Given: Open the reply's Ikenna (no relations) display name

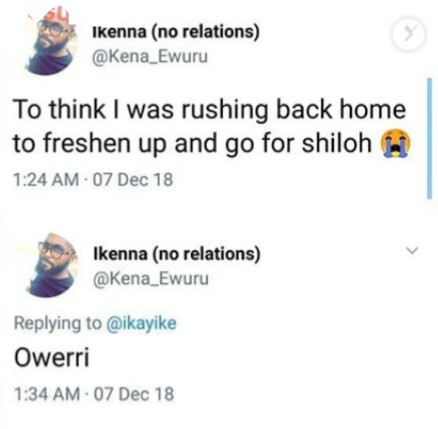Looking at the screenshot, I should tap(177, 254).
